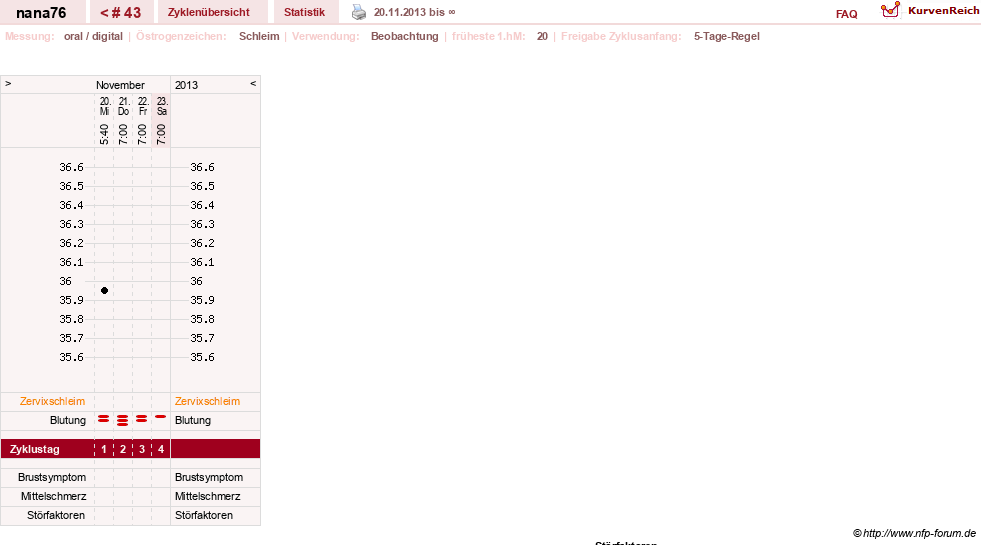981x545 pixels.
Task: Click the date range 20.11.2013 bis ∞
Action: 415,12
